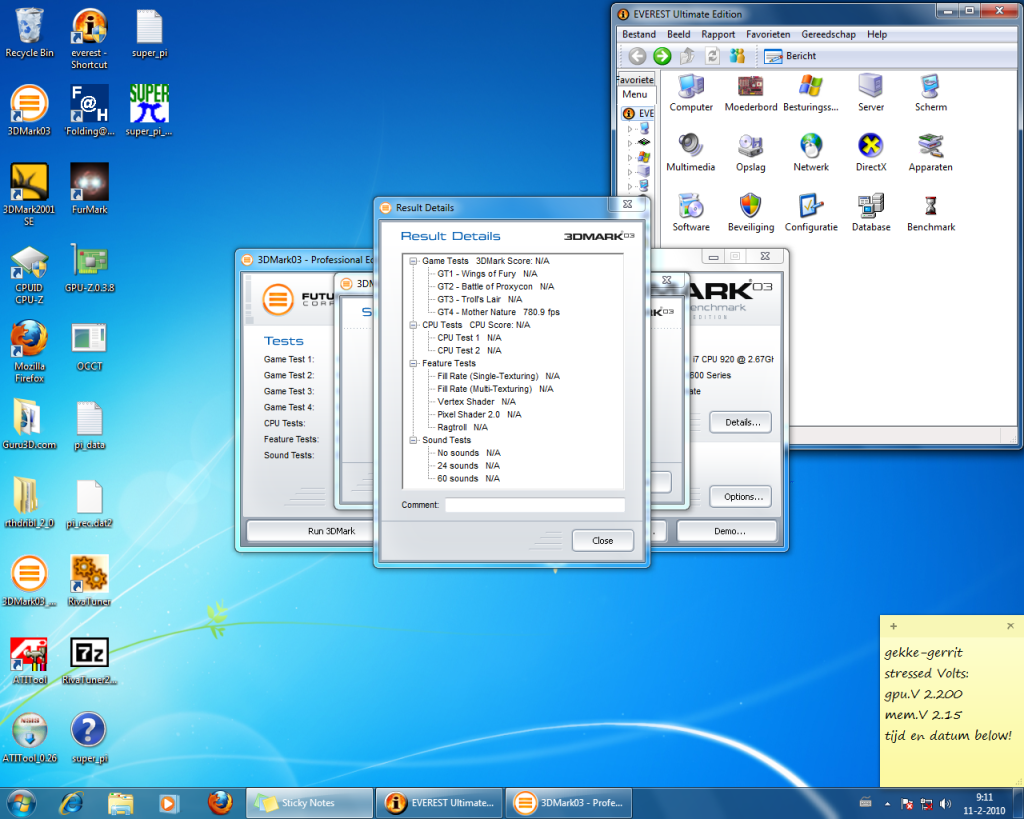Select the GT4 - Mother Nature result row
The width and height of the screenshot is (1024, 819).
[498, 312]
